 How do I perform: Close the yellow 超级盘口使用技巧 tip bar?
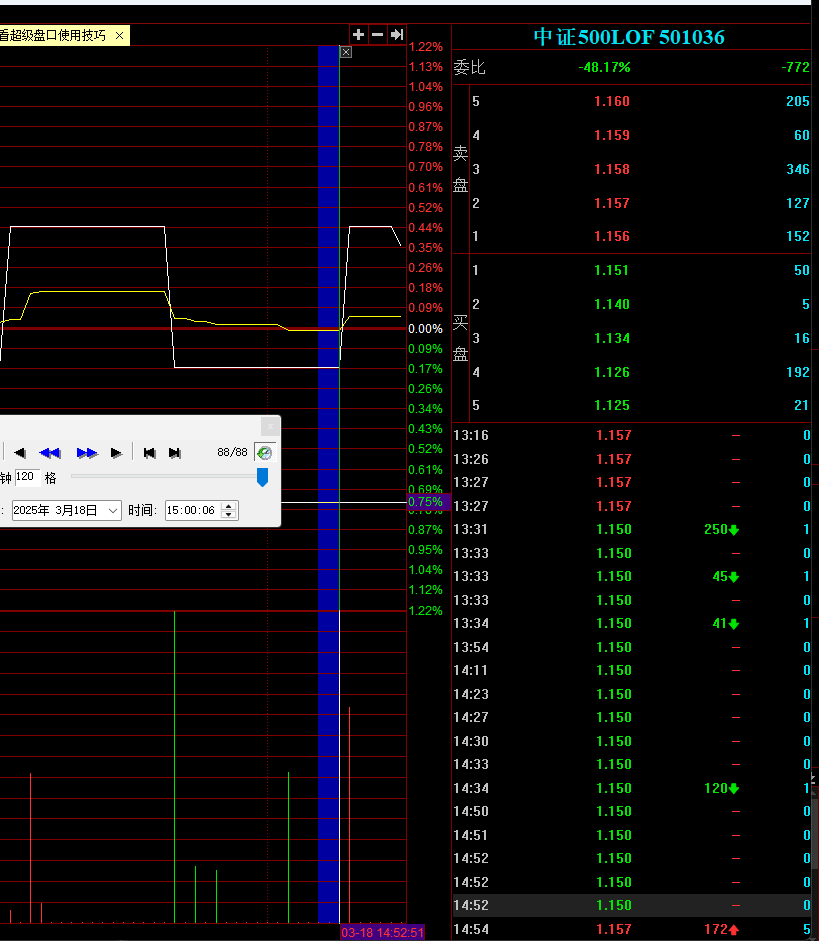pyautogui.click(x=120, y=36)
